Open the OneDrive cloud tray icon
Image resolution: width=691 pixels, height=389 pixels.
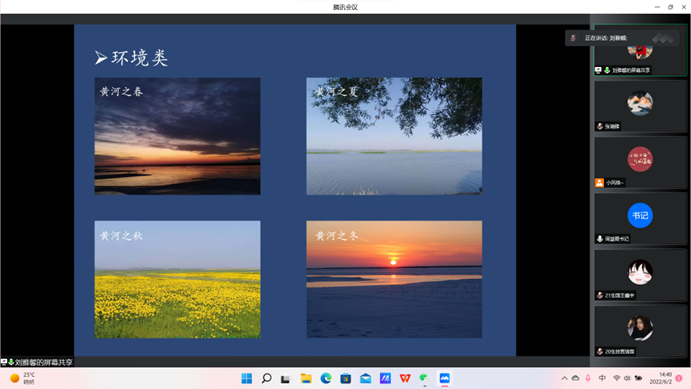(576, 378)
